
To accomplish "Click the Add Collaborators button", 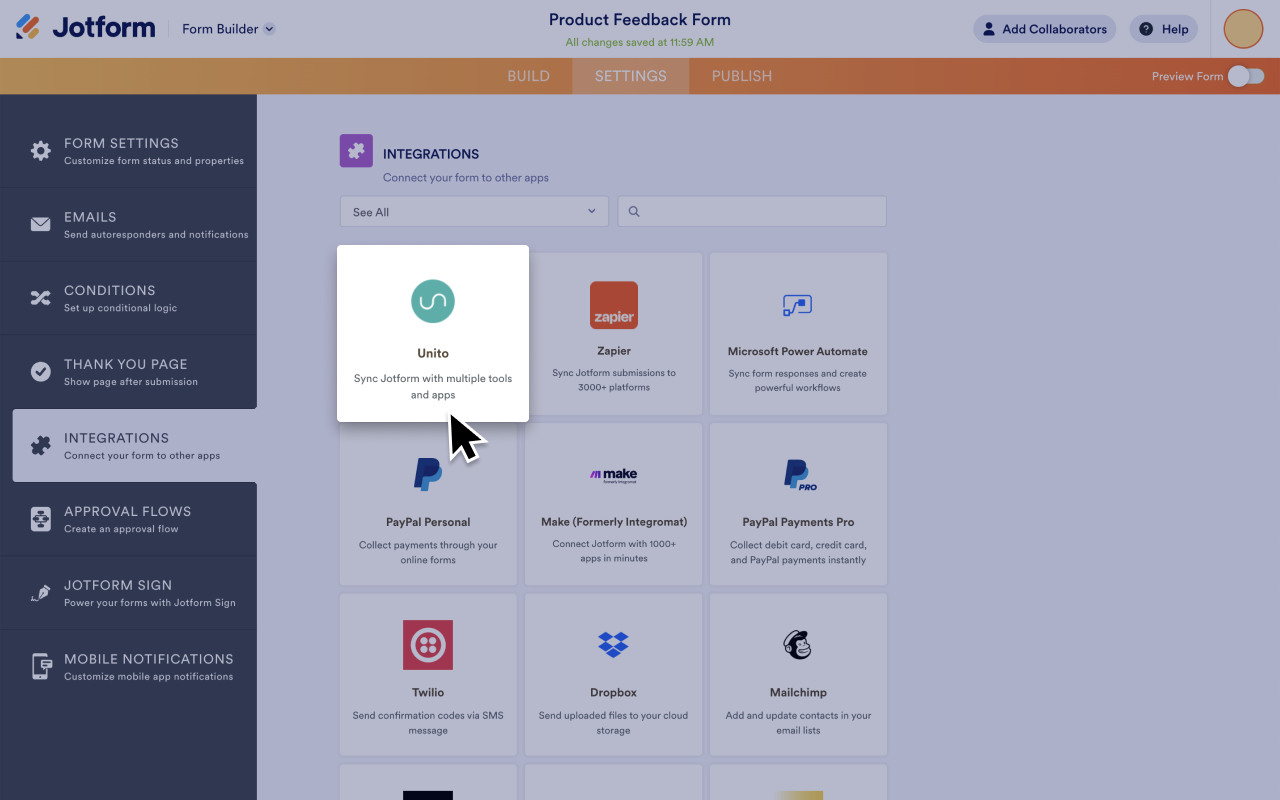I will click(1044, 29).
